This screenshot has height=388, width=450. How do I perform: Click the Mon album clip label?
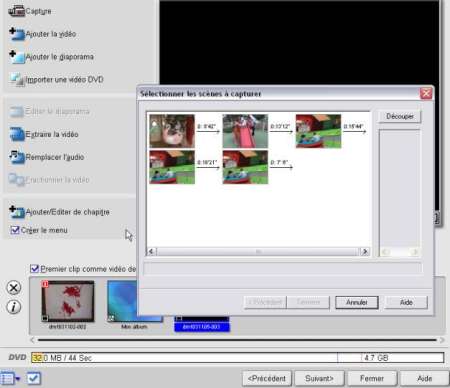(x=134, y=327)
